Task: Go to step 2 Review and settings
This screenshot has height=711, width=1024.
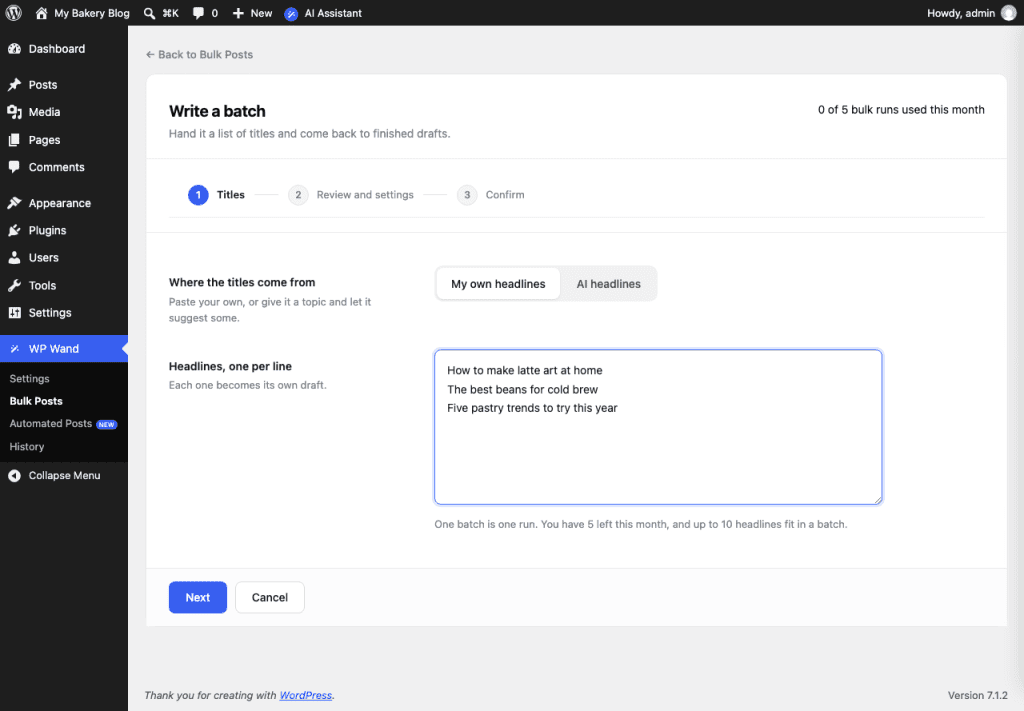Action: click(x=351, y=195)
